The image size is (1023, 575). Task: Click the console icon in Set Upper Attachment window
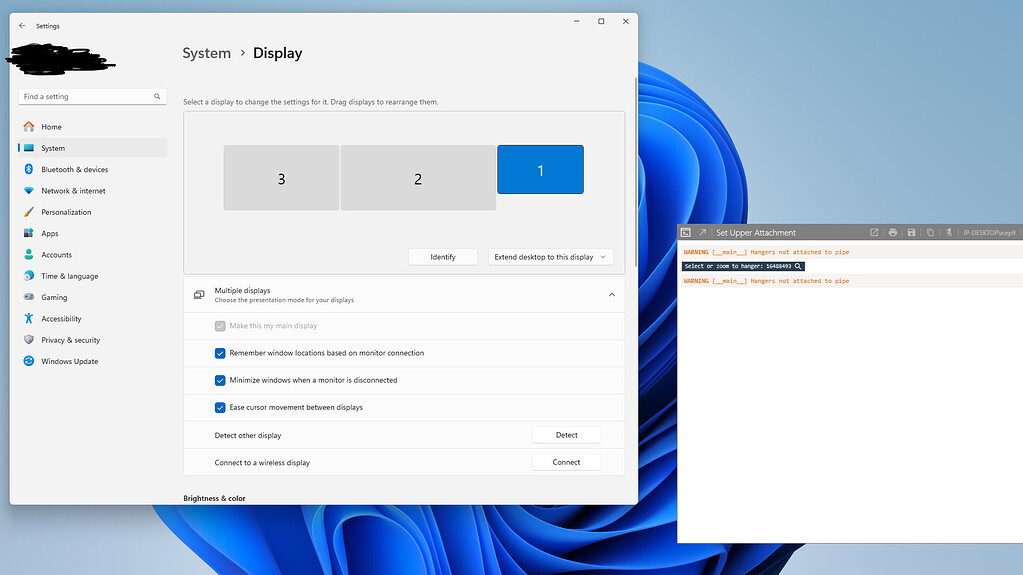(686, 232)
